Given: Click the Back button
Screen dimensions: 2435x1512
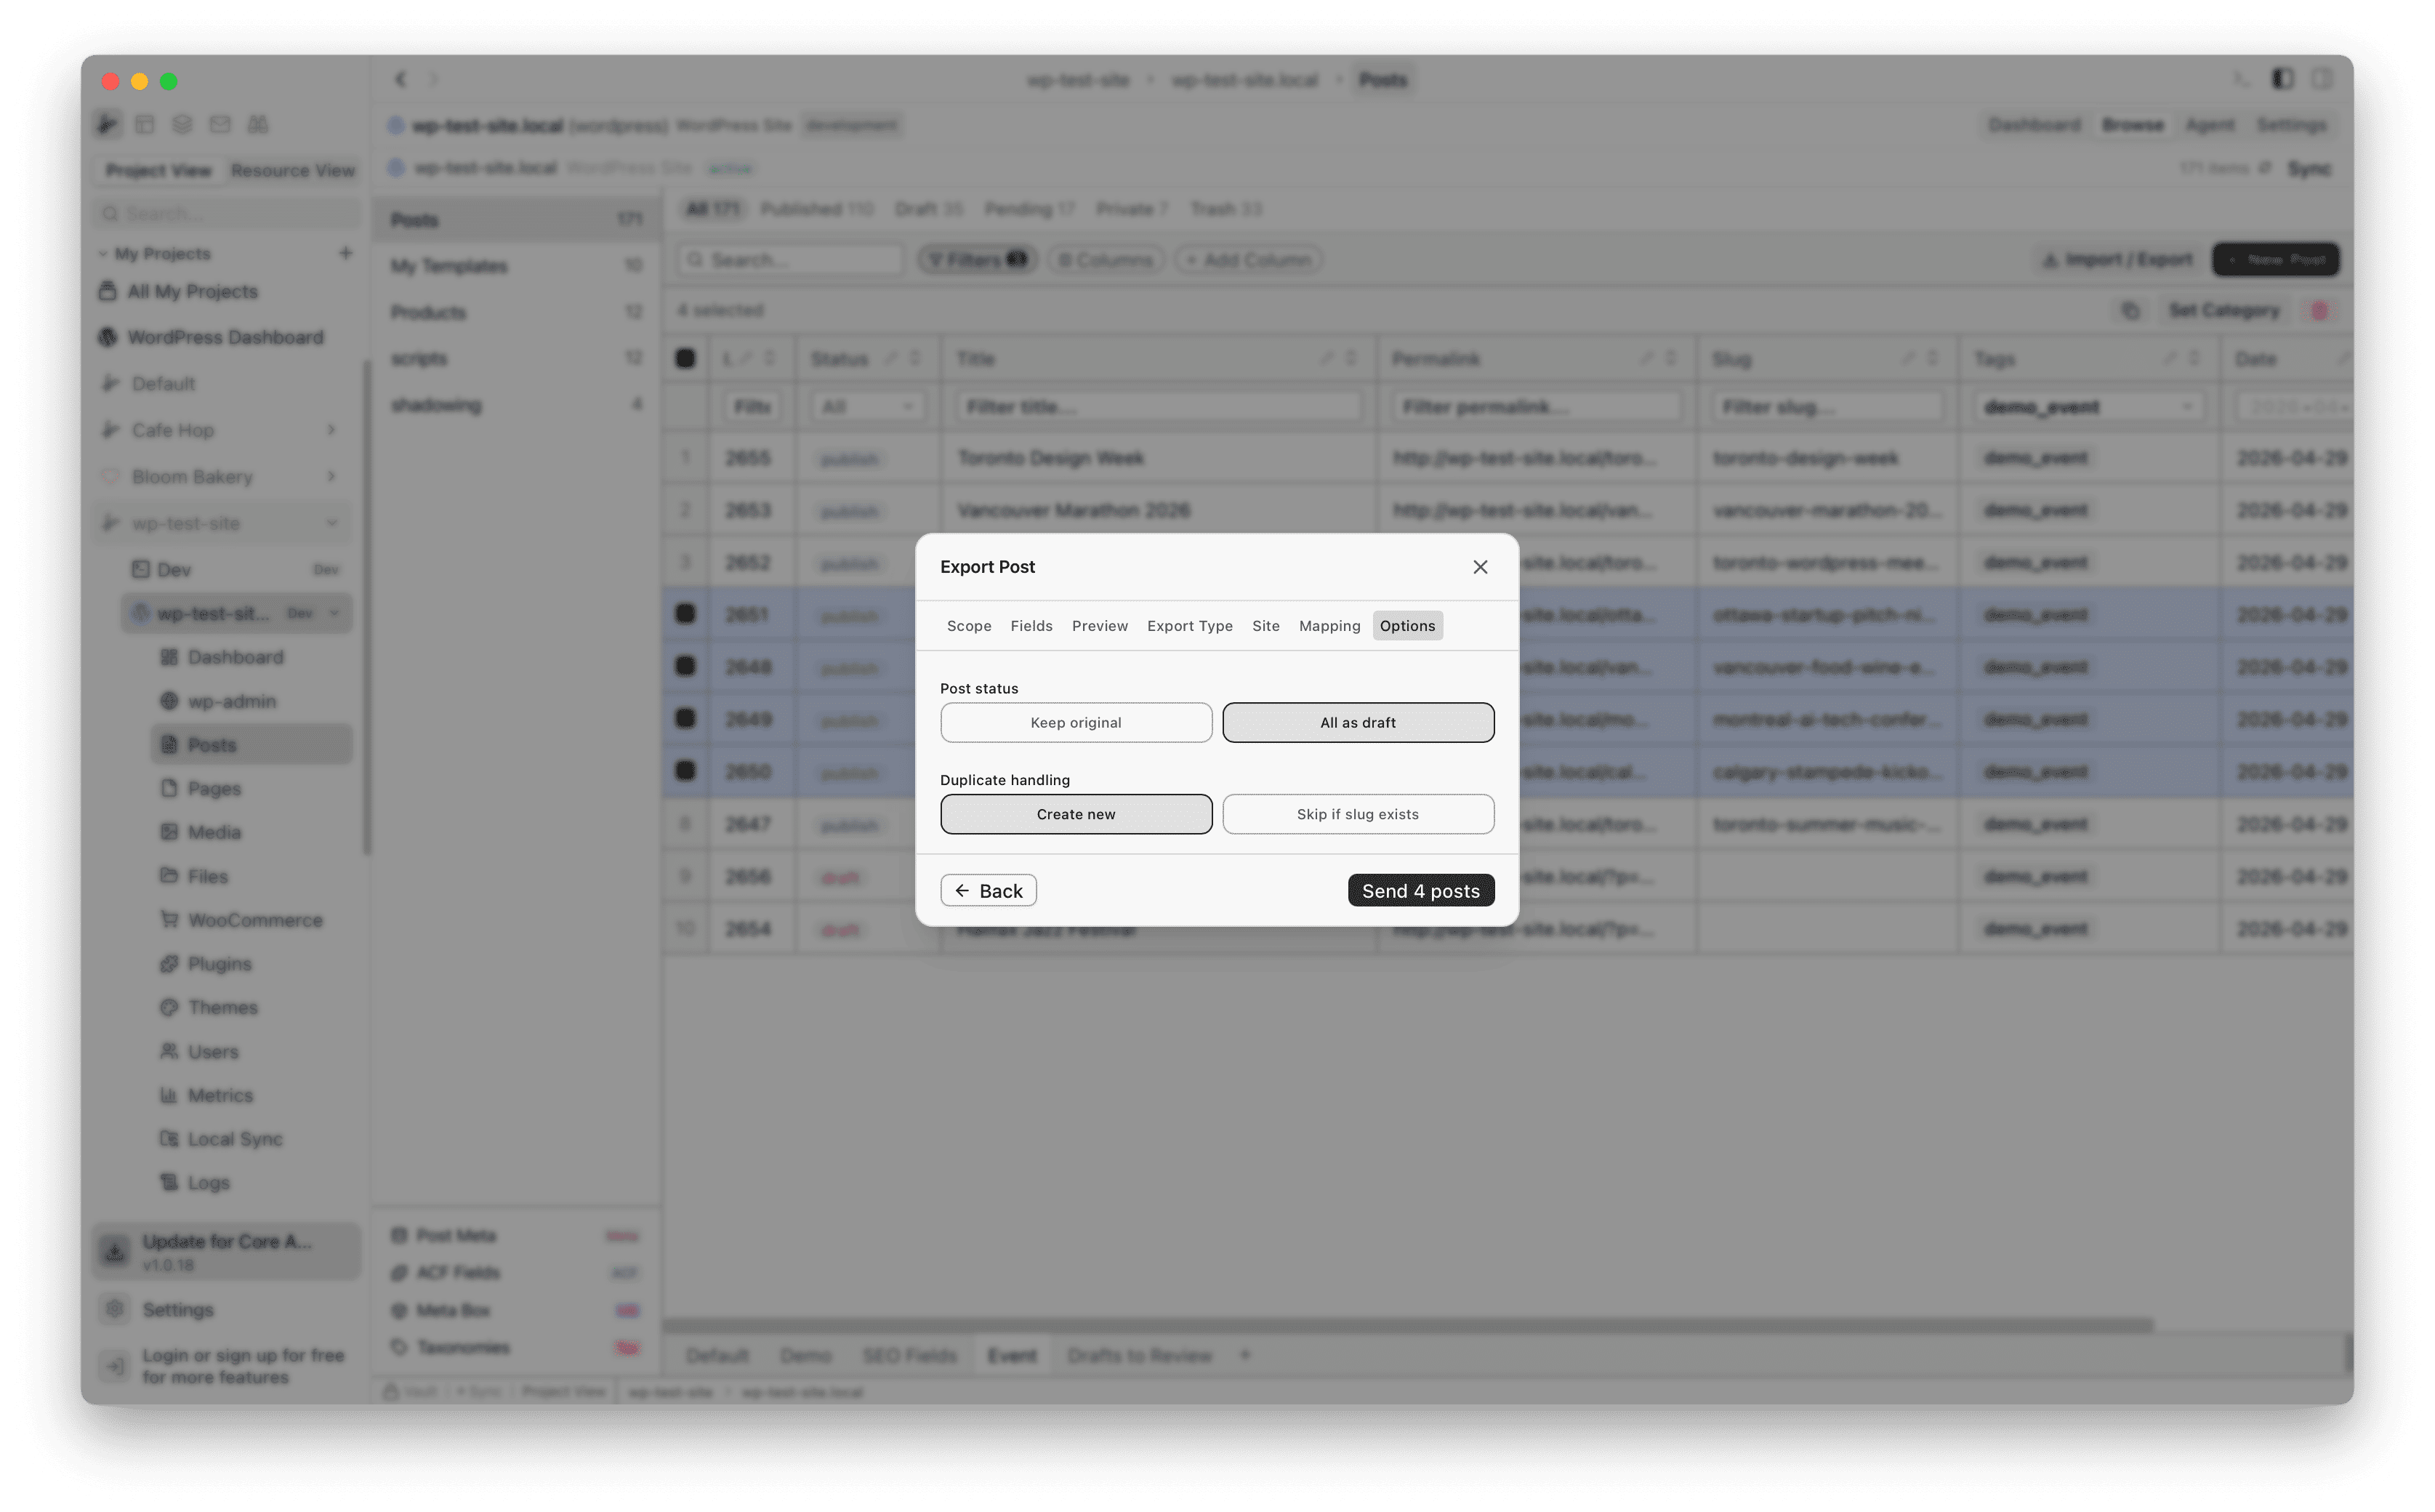Looking at the screenshot, I should point(988,890).
